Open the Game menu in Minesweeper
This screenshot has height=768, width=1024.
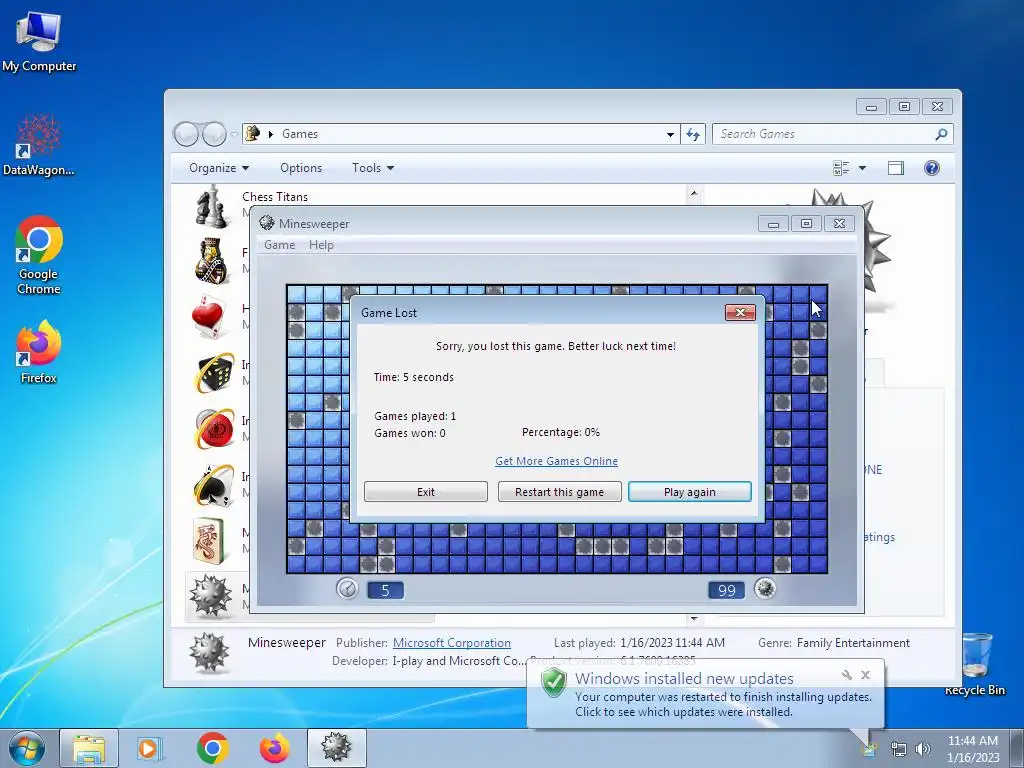coord(280,245)
